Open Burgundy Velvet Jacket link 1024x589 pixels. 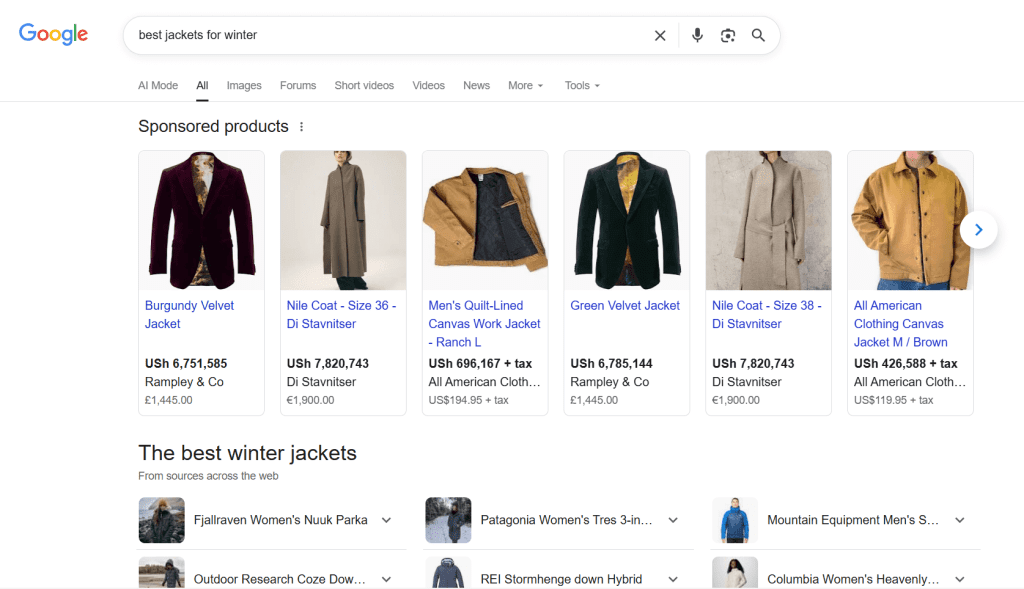coord(189,315)
